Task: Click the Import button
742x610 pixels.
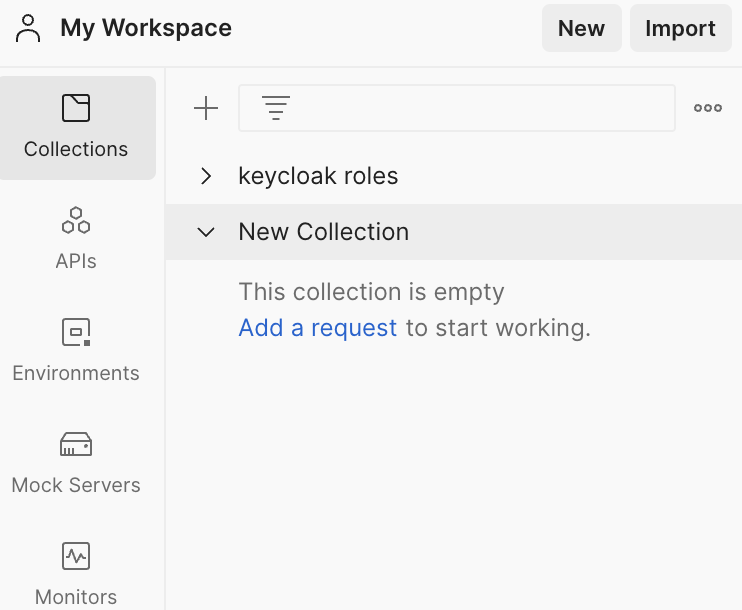Action: point(680,28)
